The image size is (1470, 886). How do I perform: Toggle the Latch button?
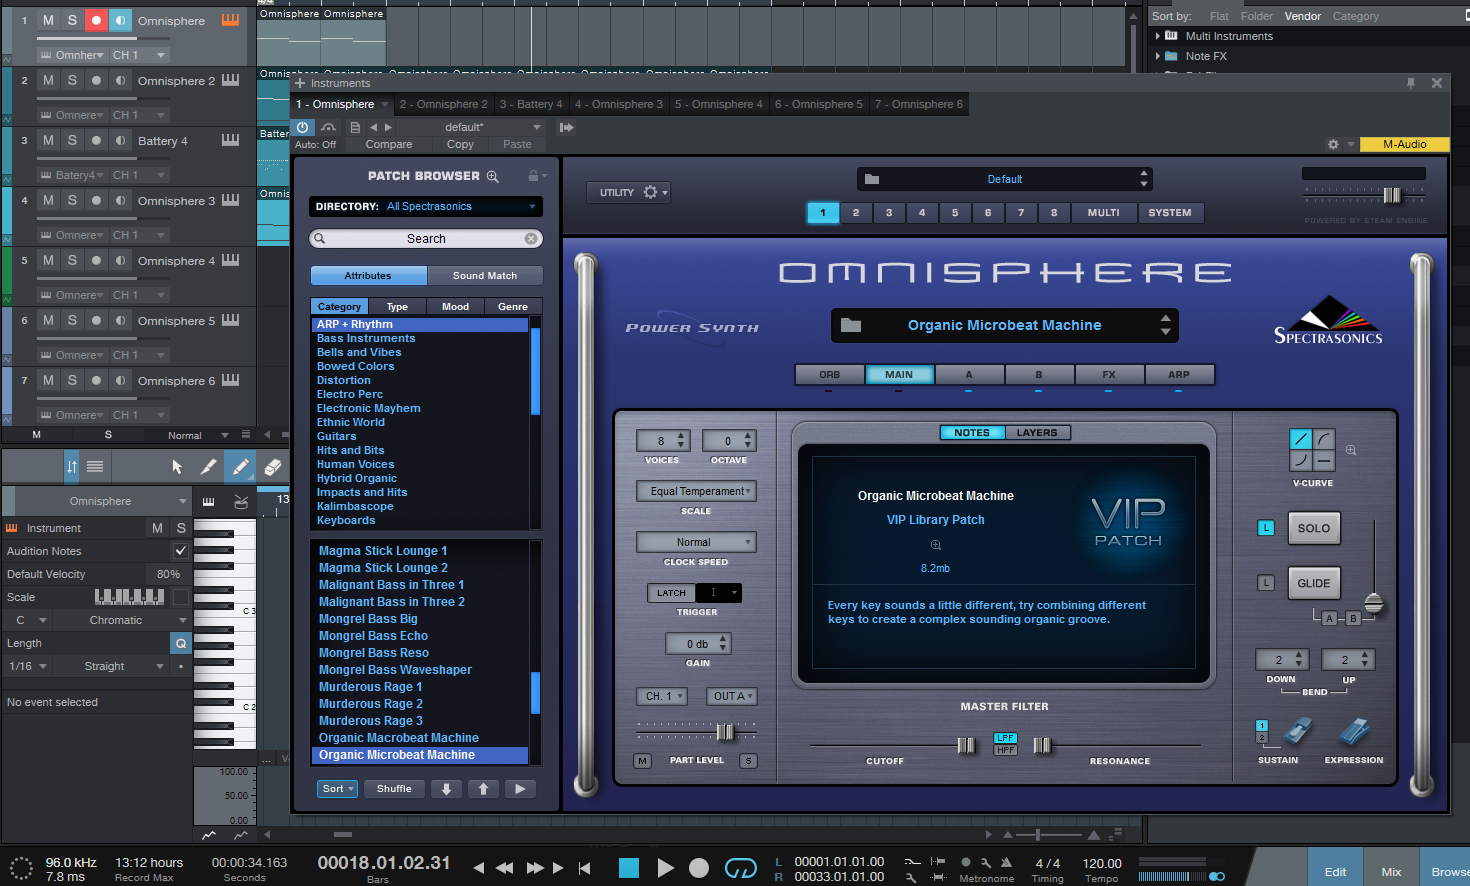[x=671, y=593]
